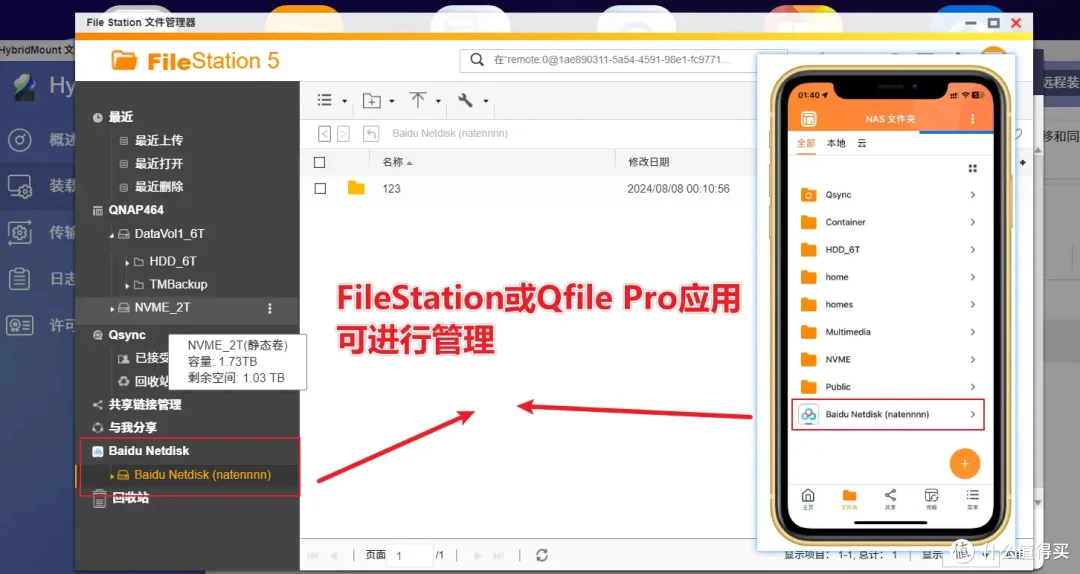Open tools dropdown arrow
Screen dimensions: 1080x574
click(486, 101)
